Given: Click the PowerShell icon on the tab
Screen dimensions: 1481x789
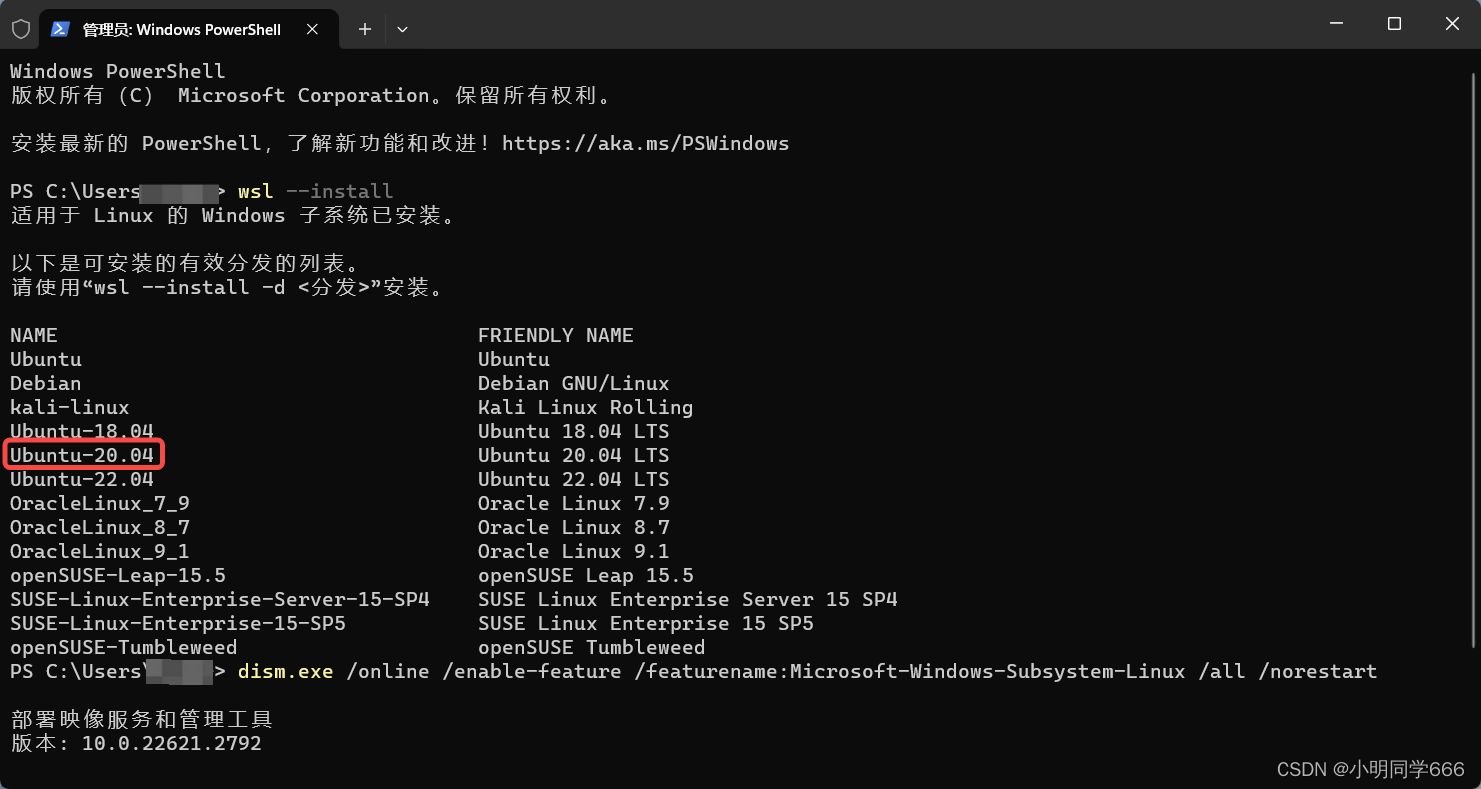Looking at the screenshot, I should click(61, 29).
